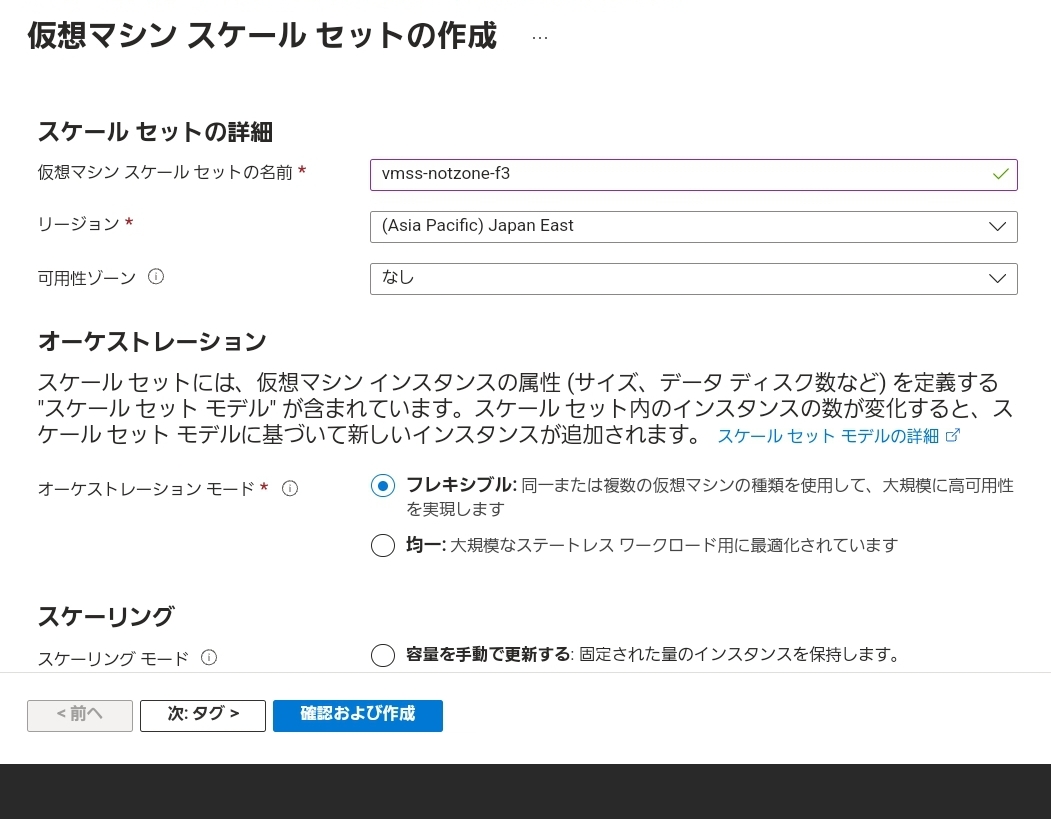Go to the next step with 次: タグ
Viewport: 1051px width, 819px height.
pos(203,715)
